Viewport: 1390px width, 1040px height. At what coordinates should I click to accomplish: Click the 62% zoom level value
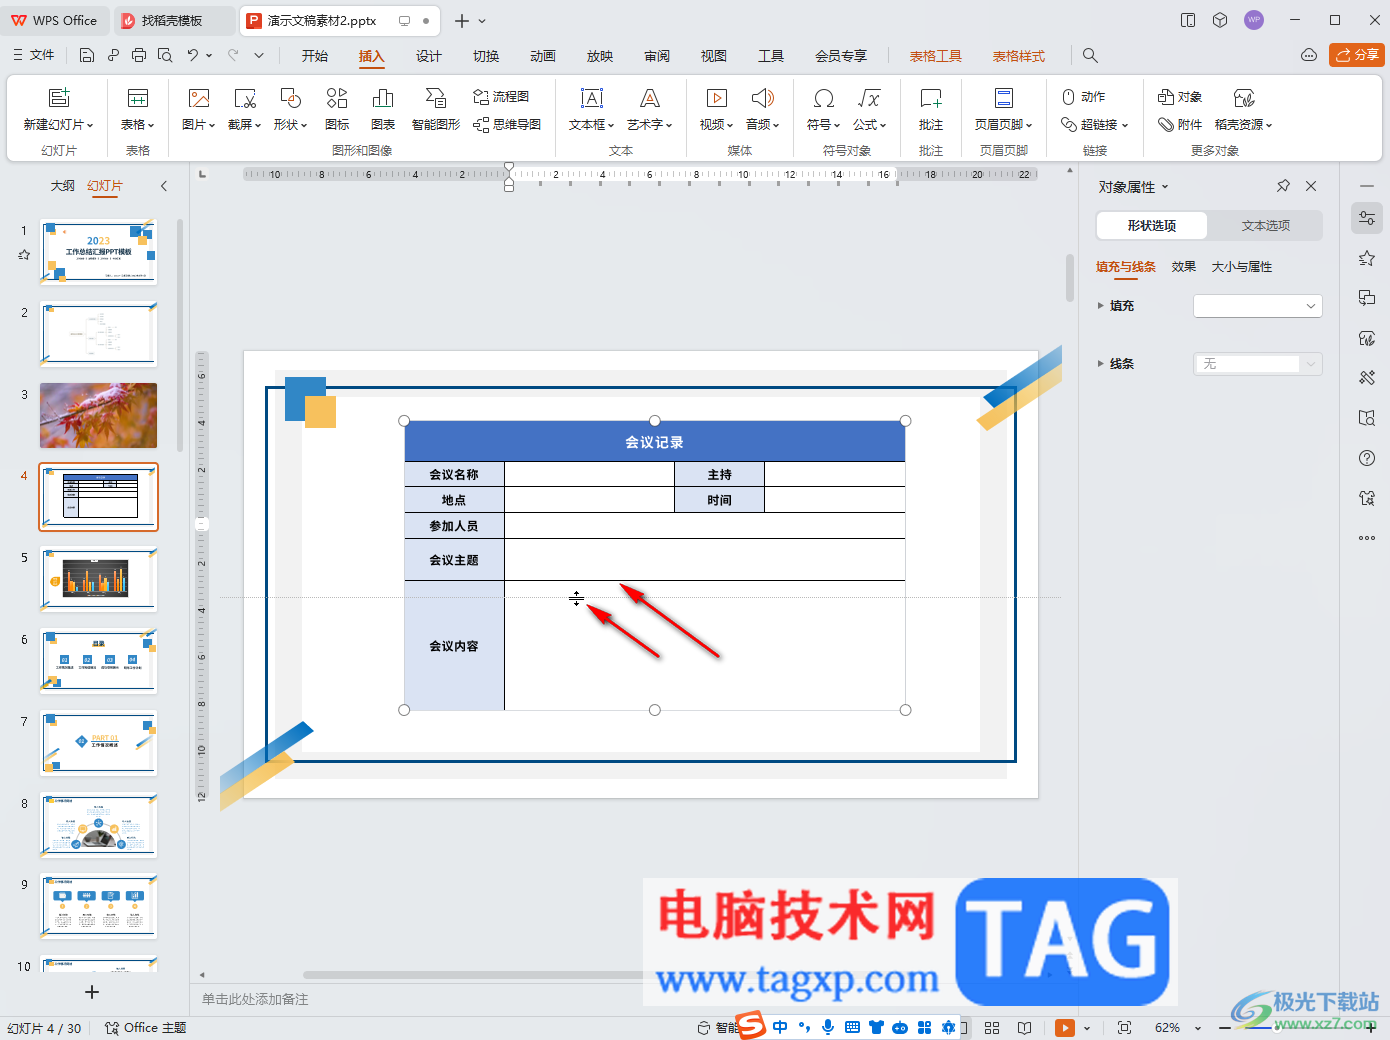(x=1167, y=1028)
